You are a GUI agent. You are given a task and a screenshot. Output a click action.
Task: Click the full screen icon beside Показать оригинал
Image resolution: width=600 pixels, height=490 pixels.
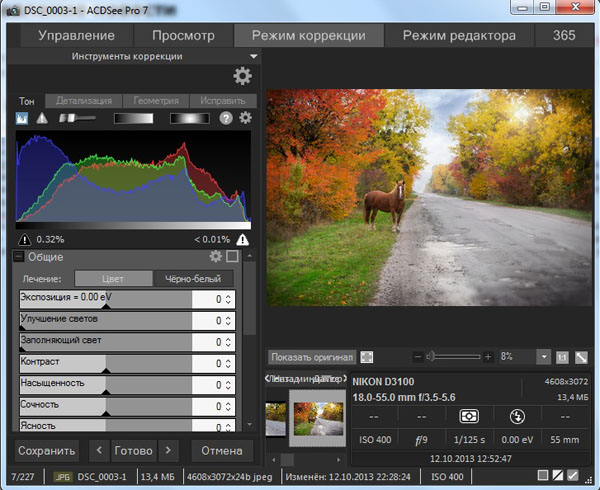367,356
